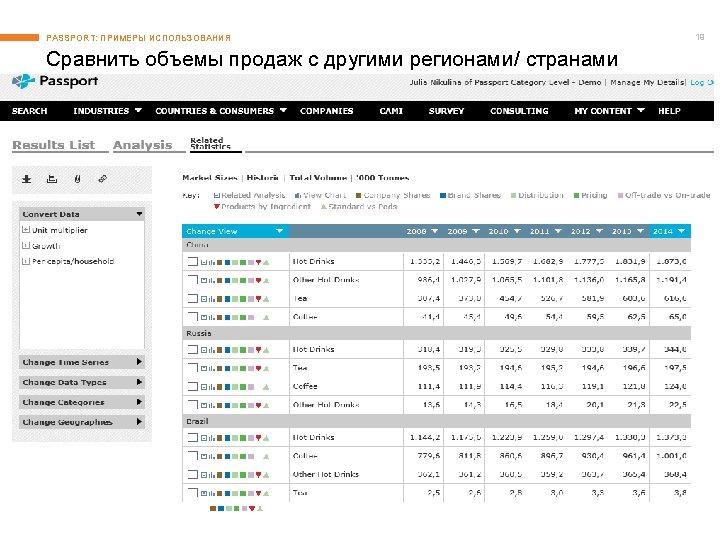Click the Manage My Details link

(647, 82)
